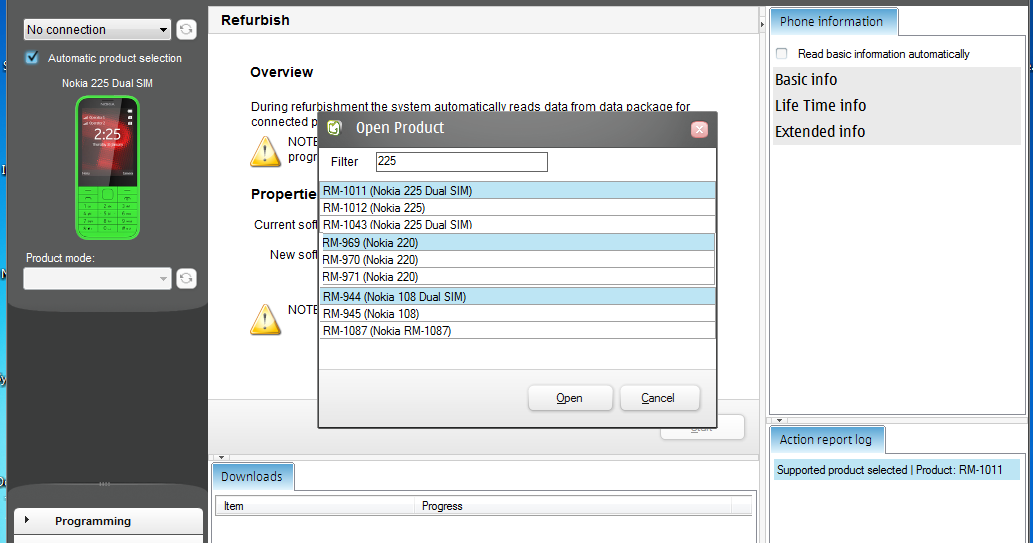The image size is (1033, 543).
Task: Close the Open Product dialog
Action: pyautogui.click(x=700, y=130)
